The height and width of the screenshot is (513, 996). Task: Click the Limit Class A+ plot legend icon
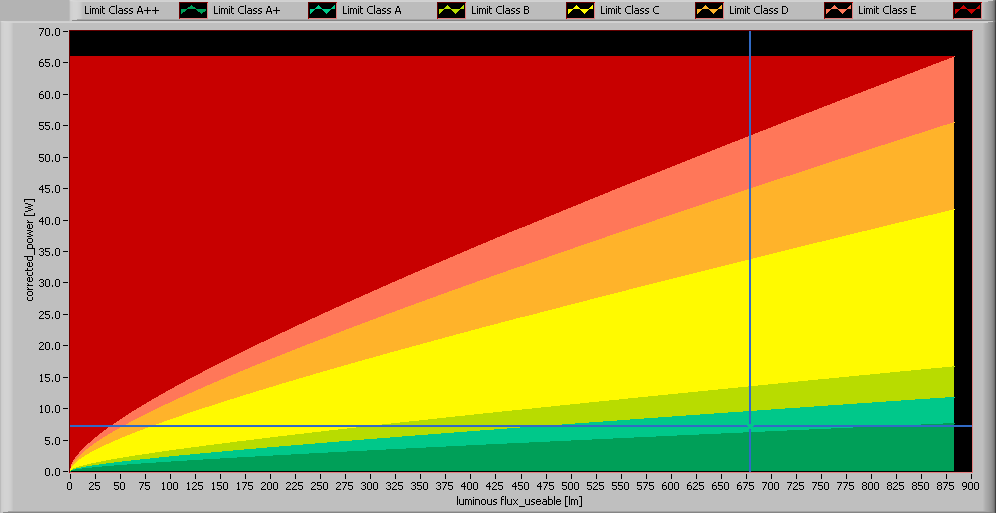click(x=322, y=11)
